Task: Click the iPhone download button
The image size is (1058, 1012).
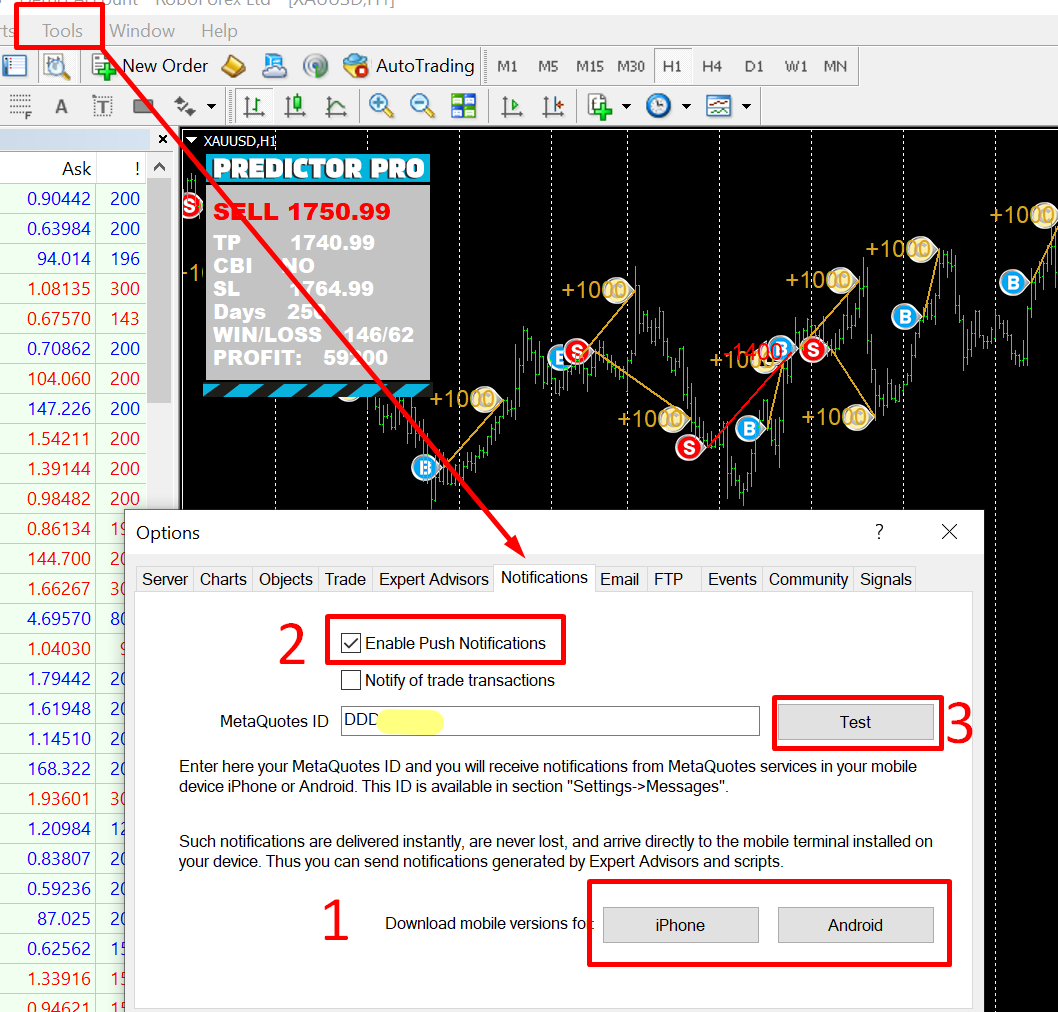Action: click(x=680, y=925)
